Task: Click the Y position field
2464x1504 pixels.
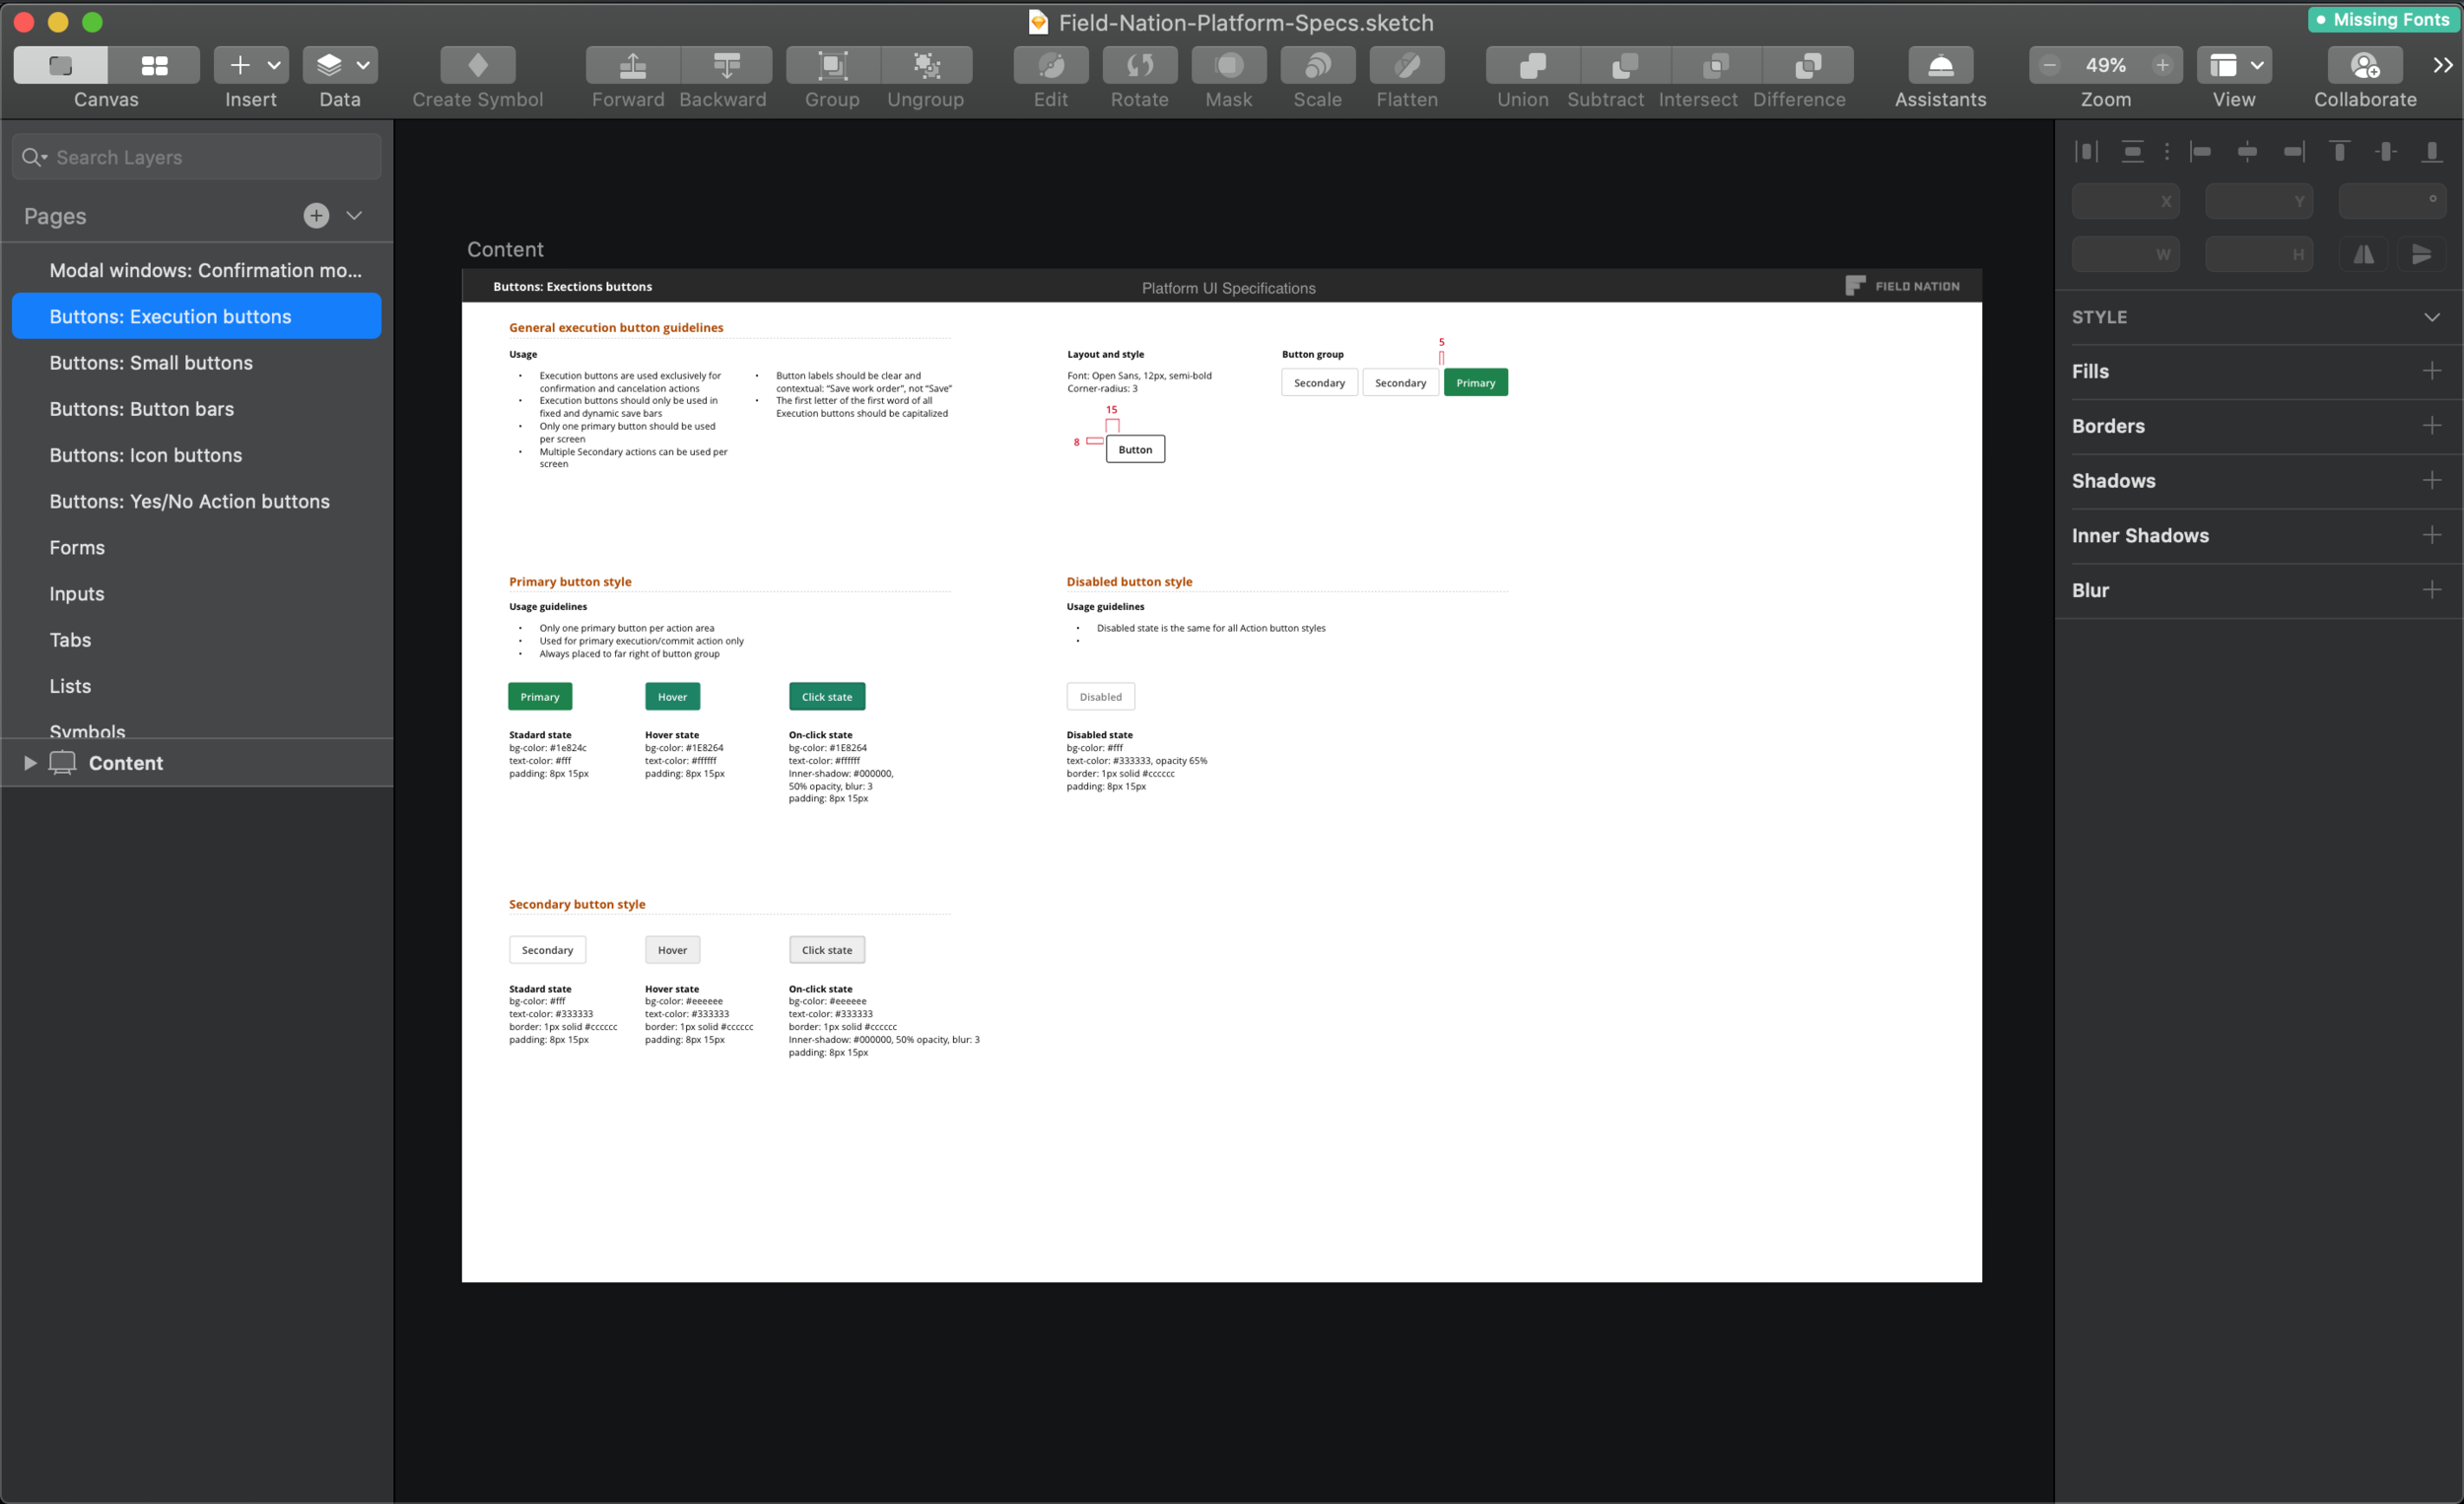Action: pos(2258,201)
